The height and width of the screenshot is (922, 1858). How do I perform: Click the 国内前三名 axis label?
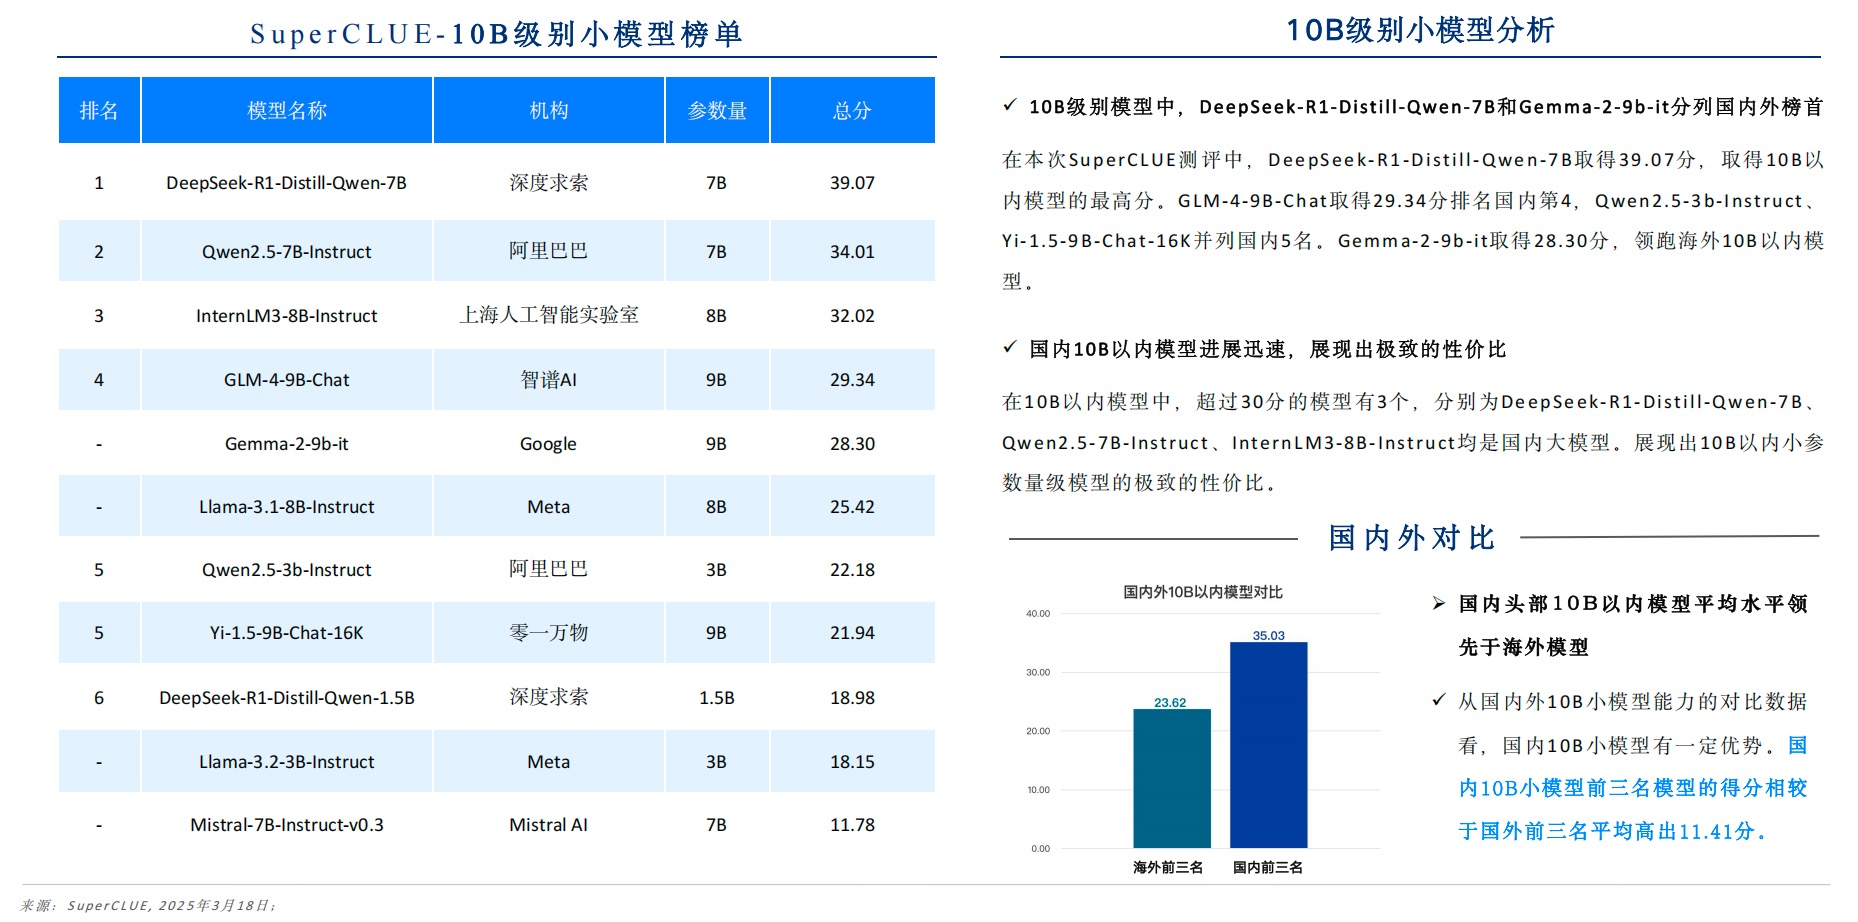coord(1268,867)
